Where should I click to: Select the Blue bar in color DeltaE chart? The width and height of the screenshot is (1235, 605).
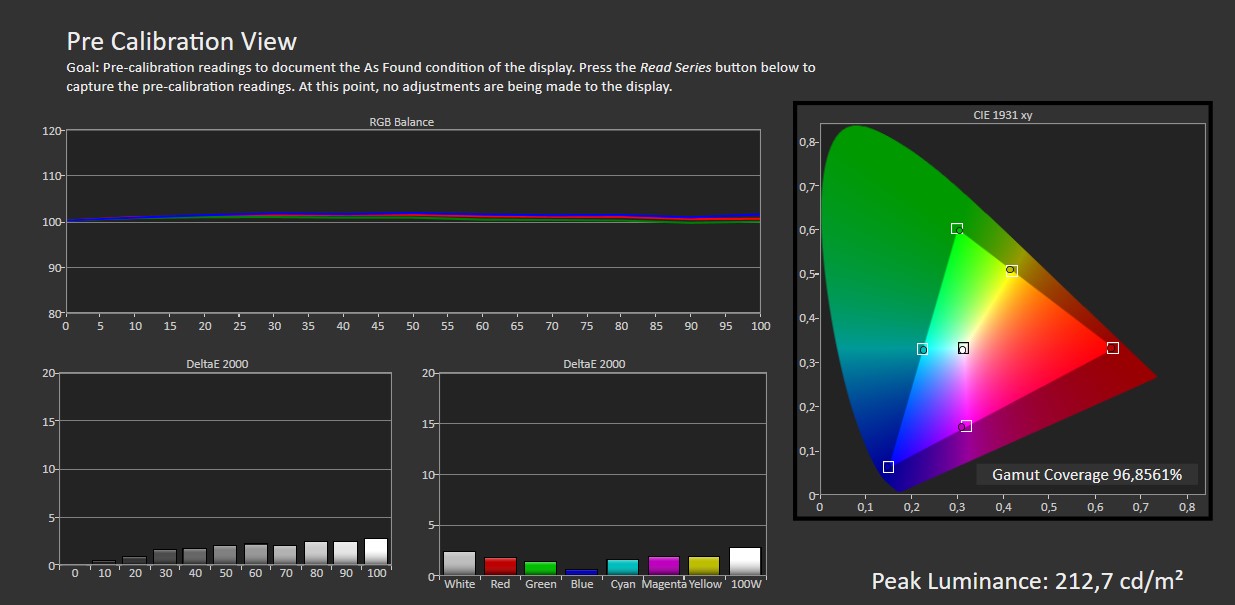(x=582, y=573)
